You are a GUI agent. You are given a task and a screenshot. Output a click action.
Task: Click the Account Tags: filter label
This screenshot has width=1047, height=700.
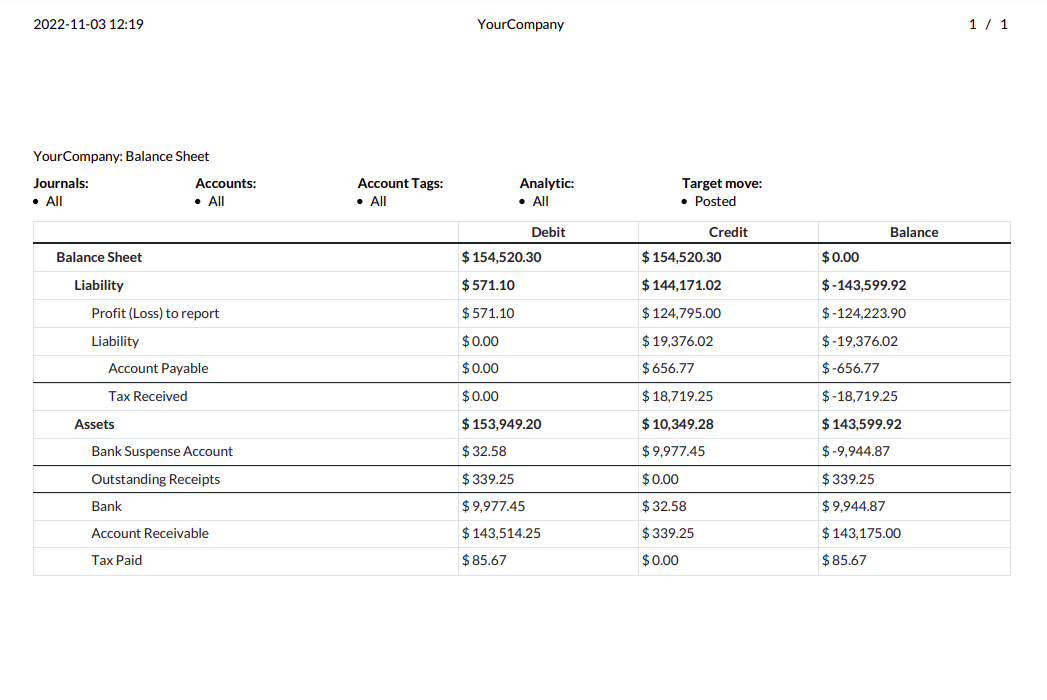point(400,183)
